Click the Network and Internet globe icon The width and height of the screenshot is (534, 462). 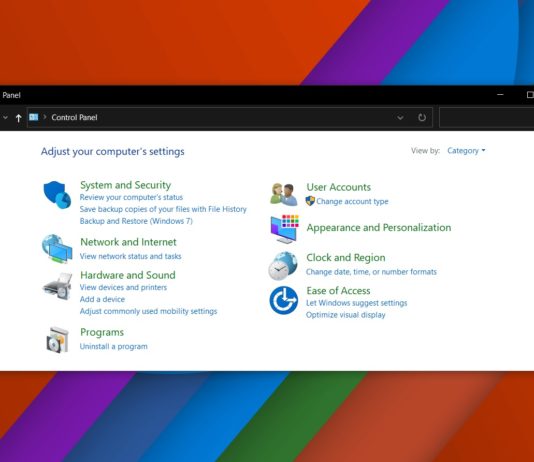coord(57,249)
